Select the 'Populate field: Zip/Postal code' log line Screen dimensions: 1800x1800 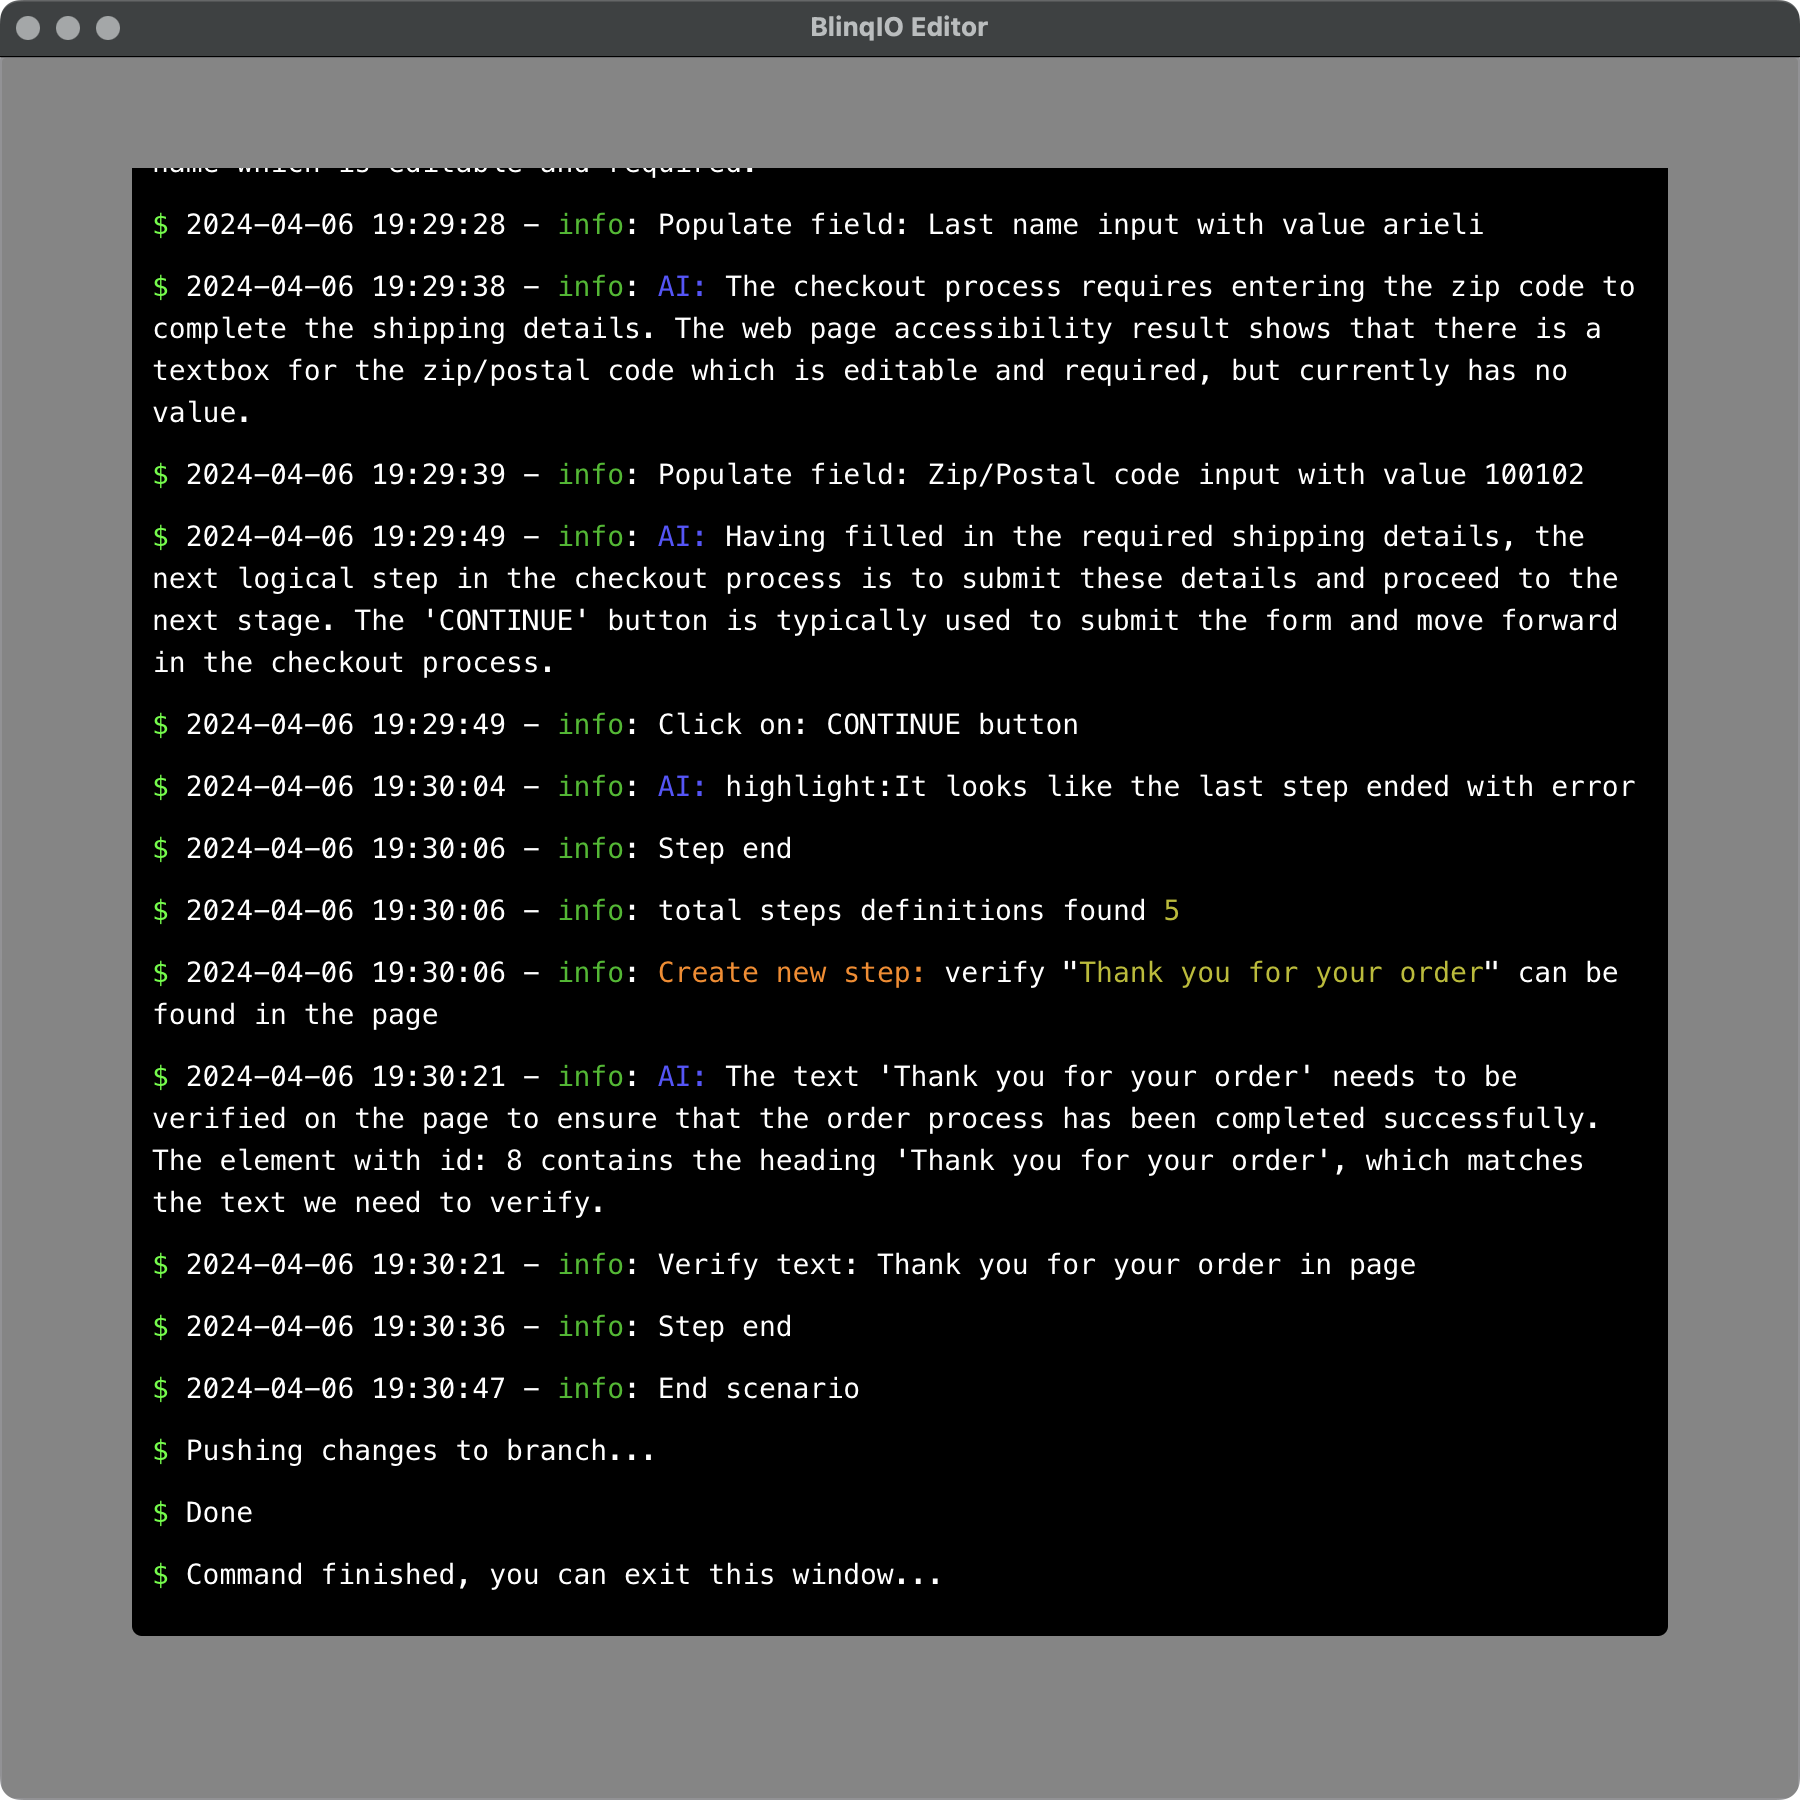[868, 475]
